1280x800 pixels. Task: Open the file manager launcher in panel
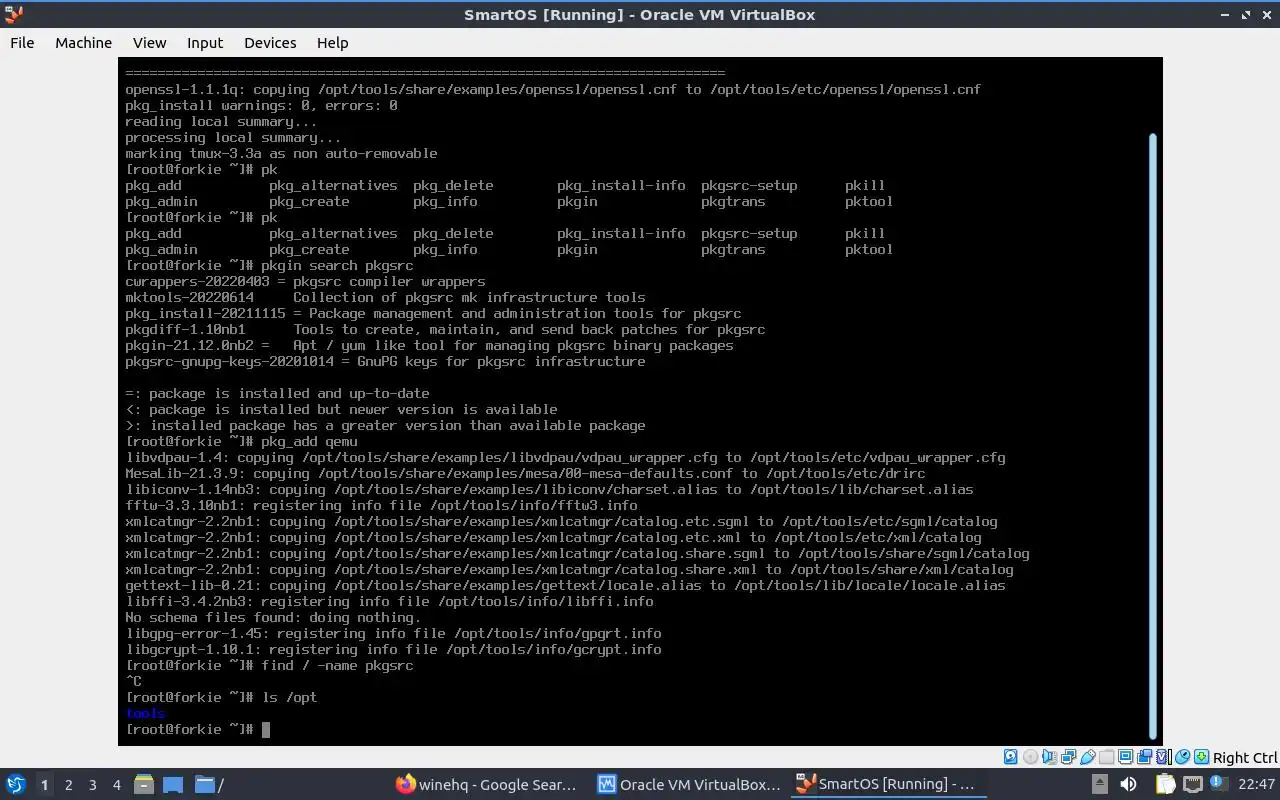point(143,784)
